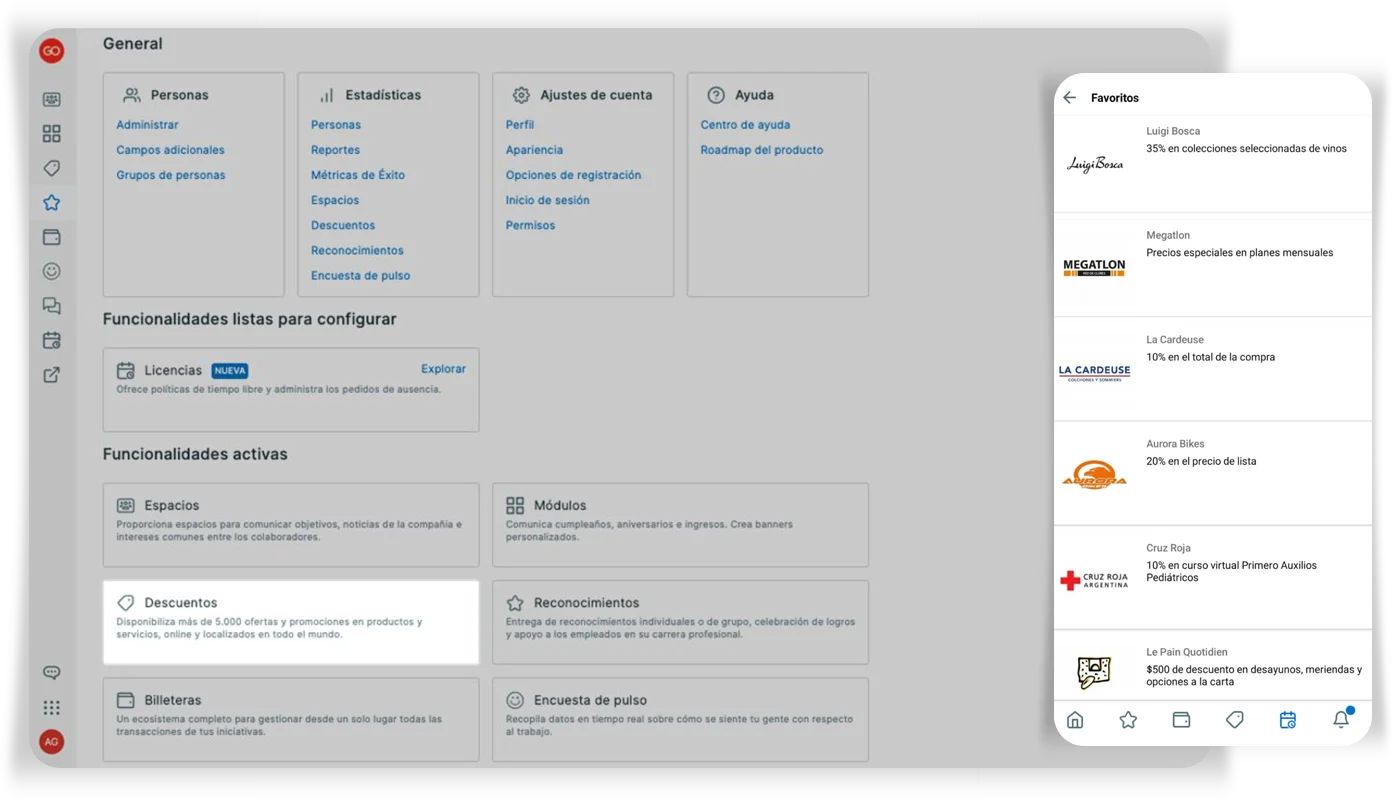Open the Apariencia link

[534, 150]
